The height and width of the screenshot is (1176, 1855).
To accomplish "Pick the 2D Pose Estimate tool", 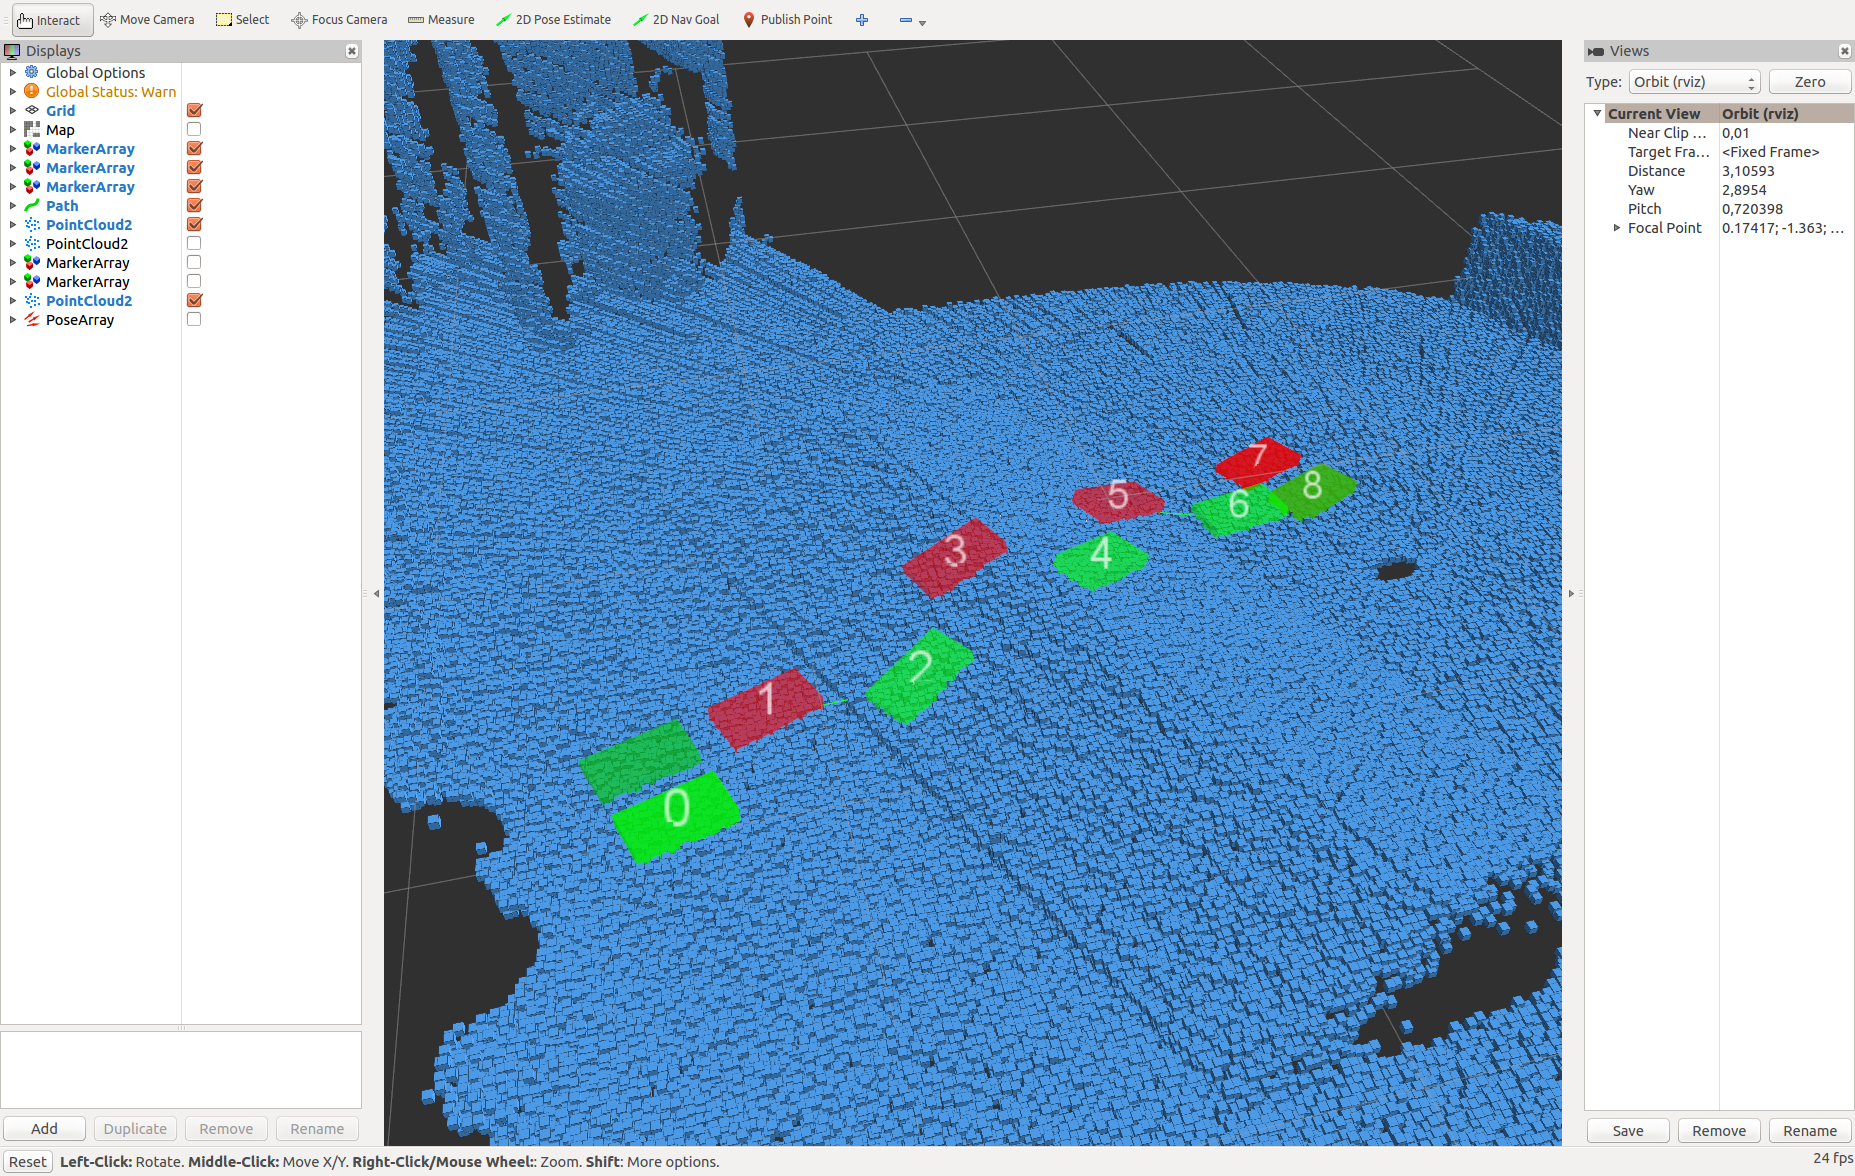I will click(553, 20).
